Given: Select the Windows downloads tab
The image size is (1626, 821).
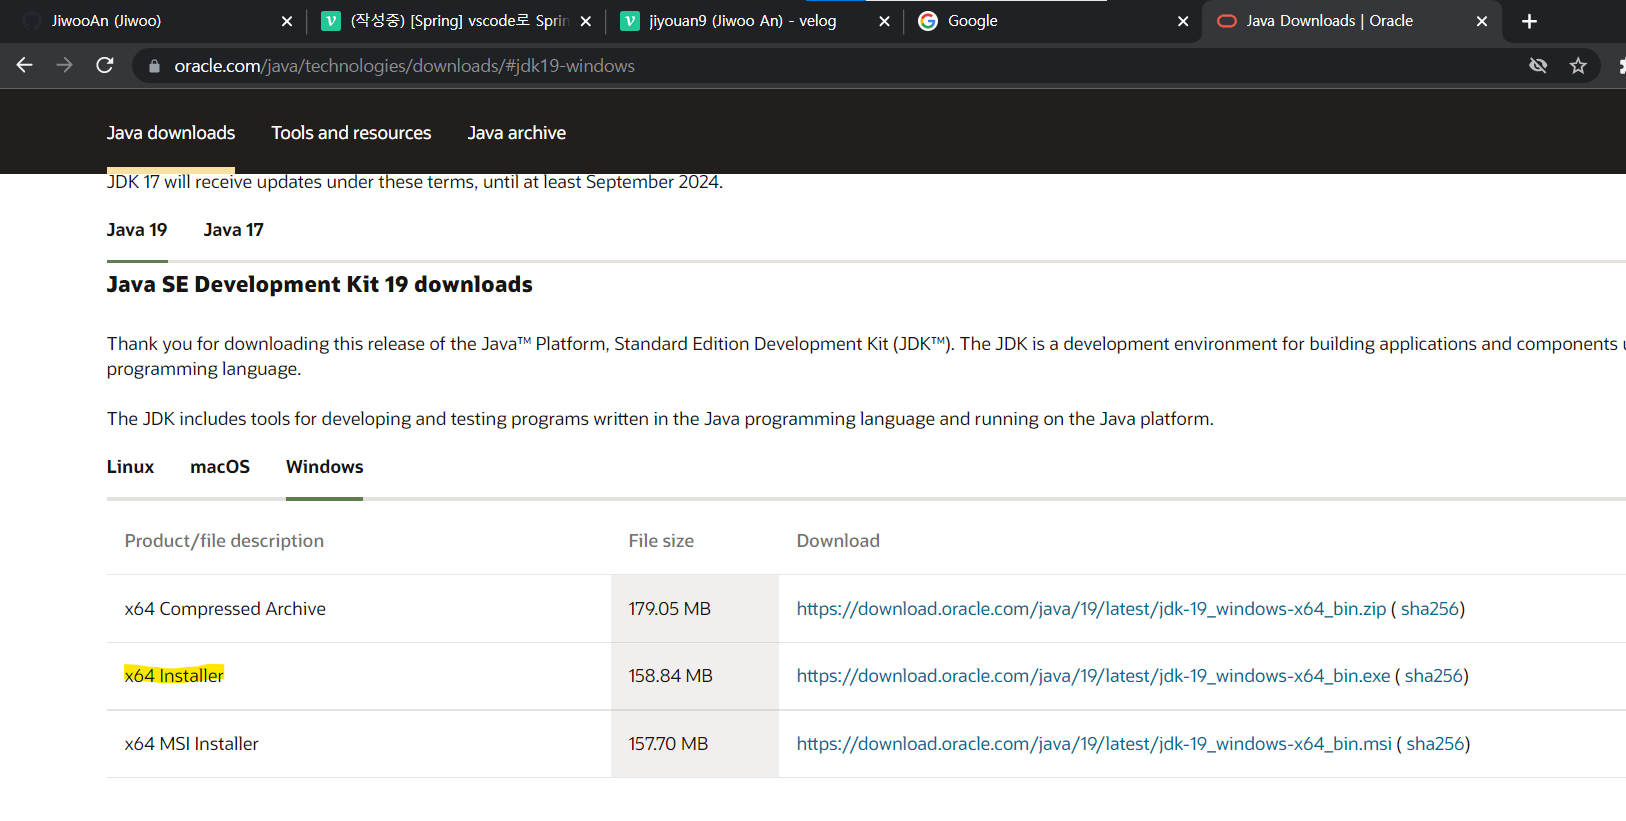Looking at the screenshot, I should [325, 467].
